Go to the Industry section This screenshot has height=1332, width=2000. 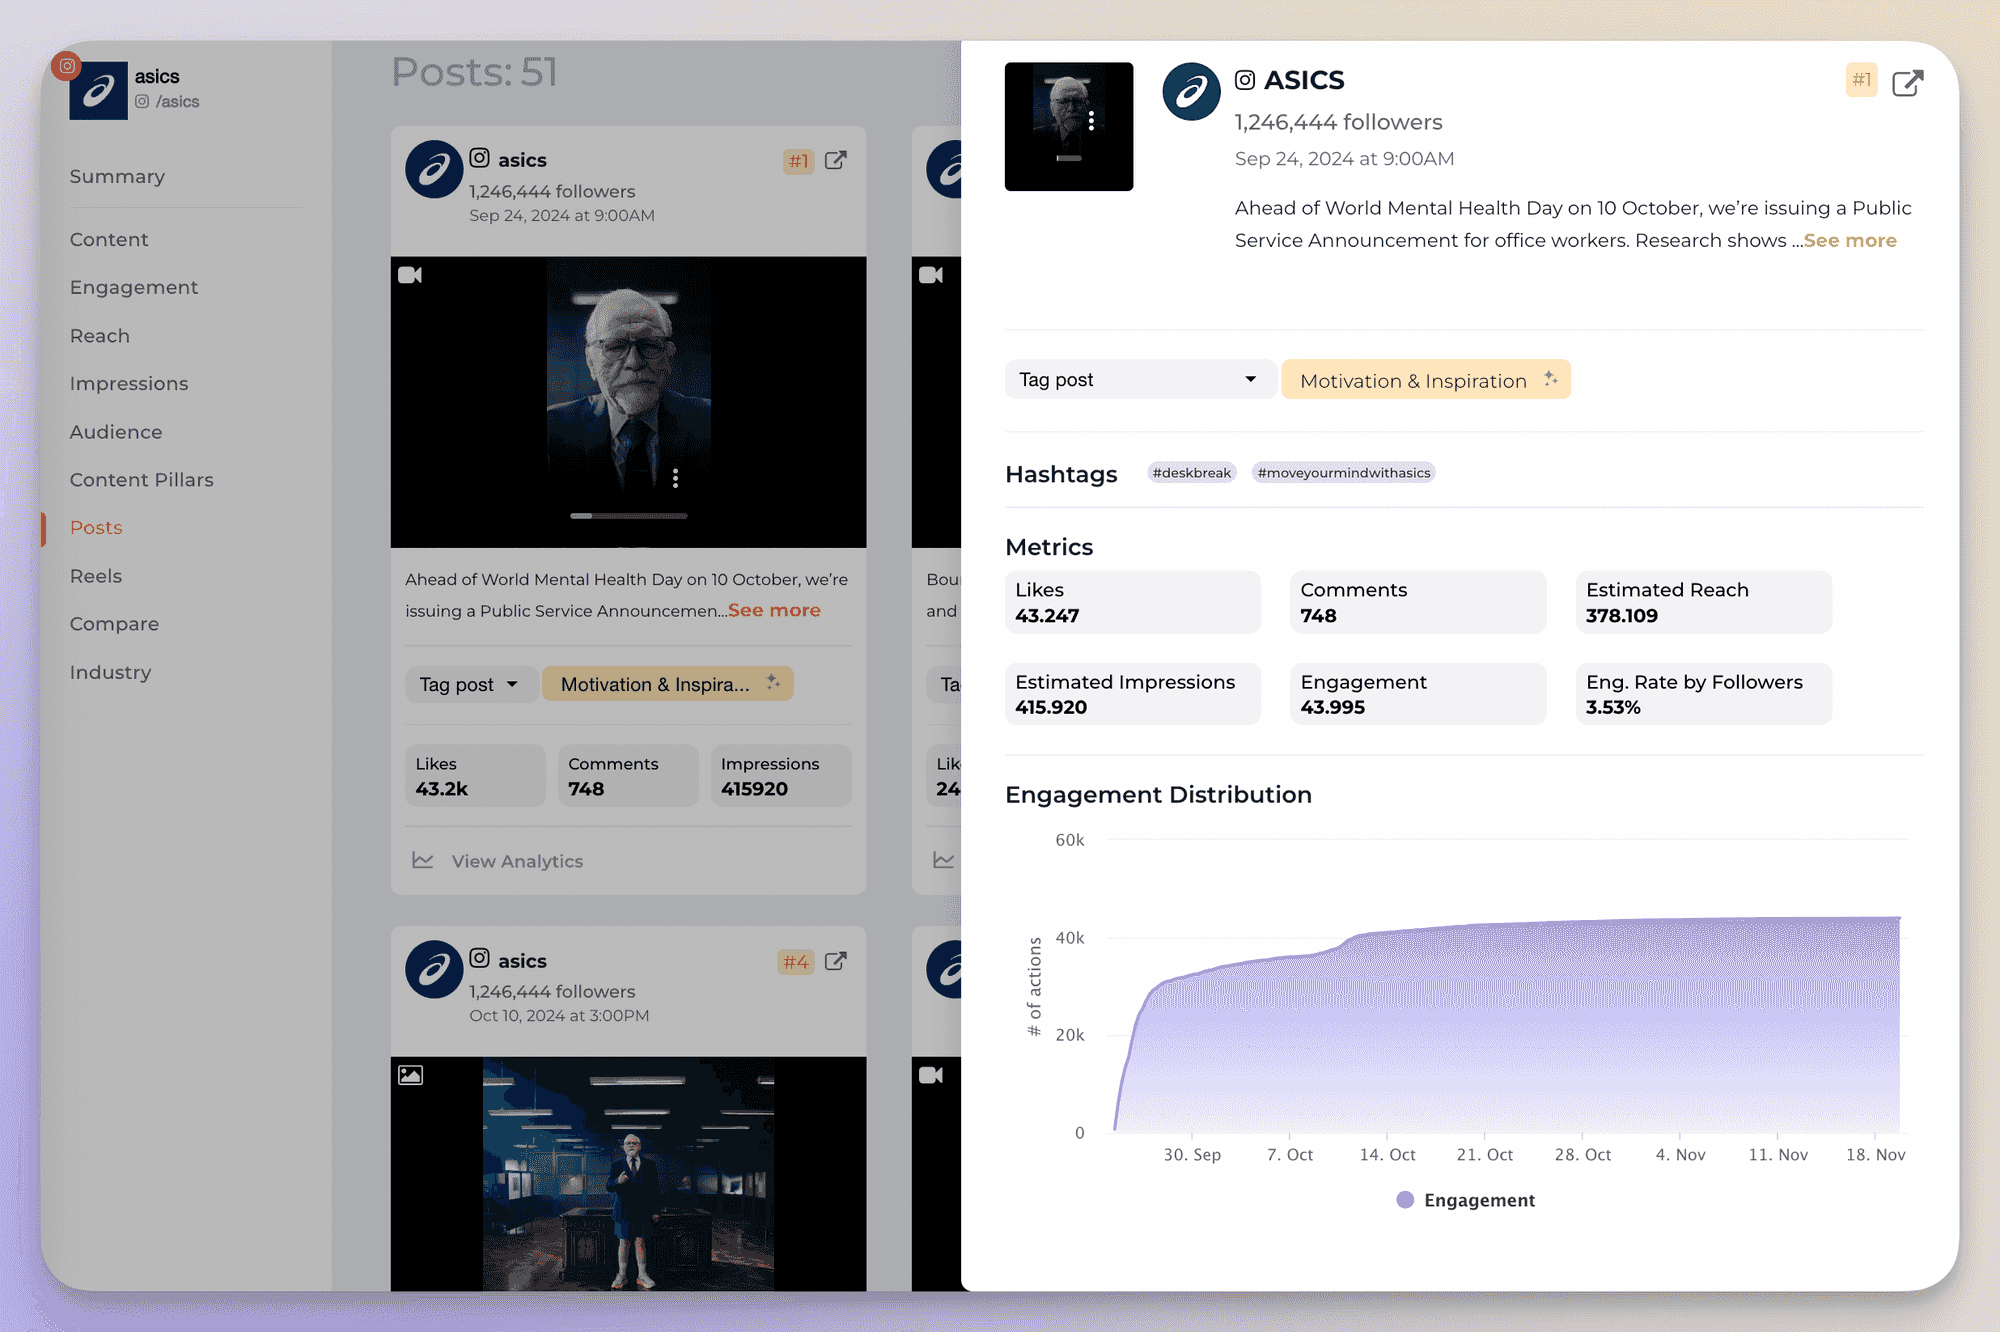(110, 671)
